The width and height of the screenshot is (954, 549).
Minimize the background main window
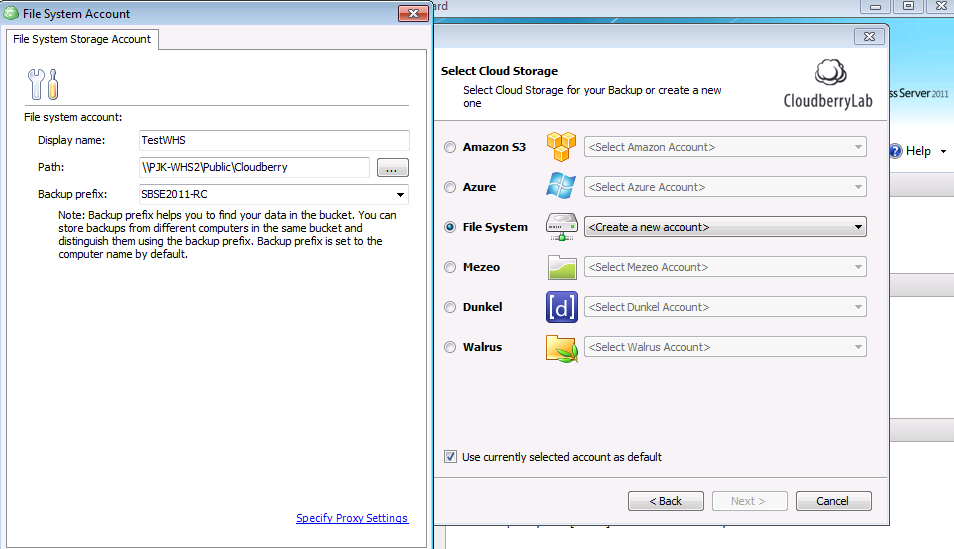876,7
